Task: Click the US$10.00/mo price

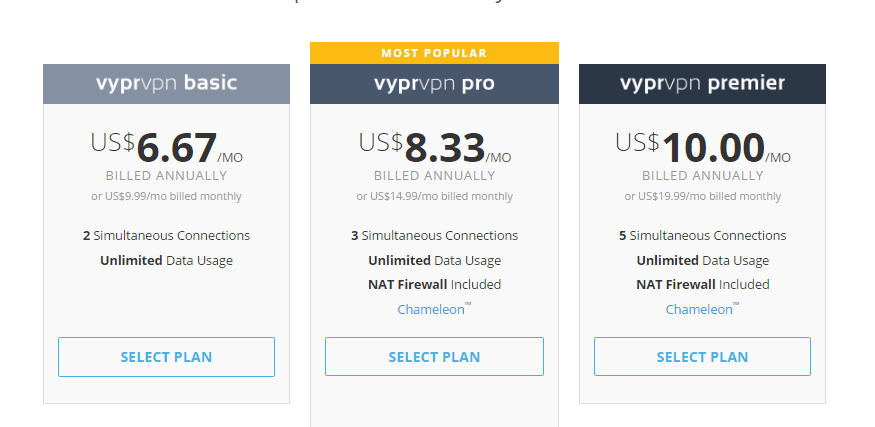Action: coord(703,148)
